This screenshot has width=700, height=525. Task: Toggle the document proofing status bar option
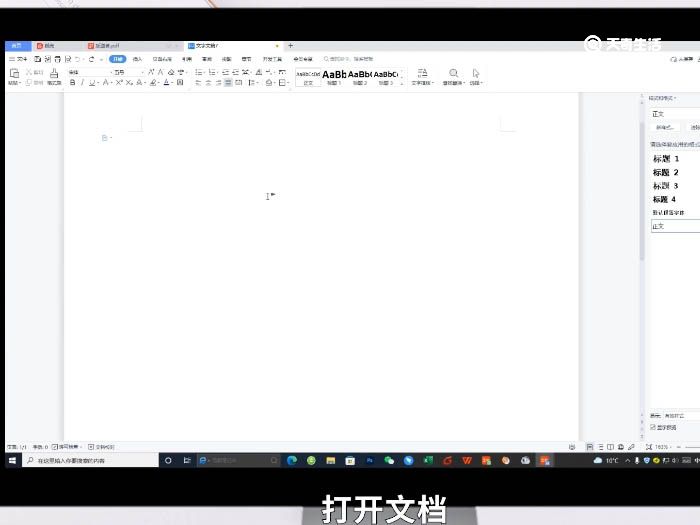pos(101,446)
